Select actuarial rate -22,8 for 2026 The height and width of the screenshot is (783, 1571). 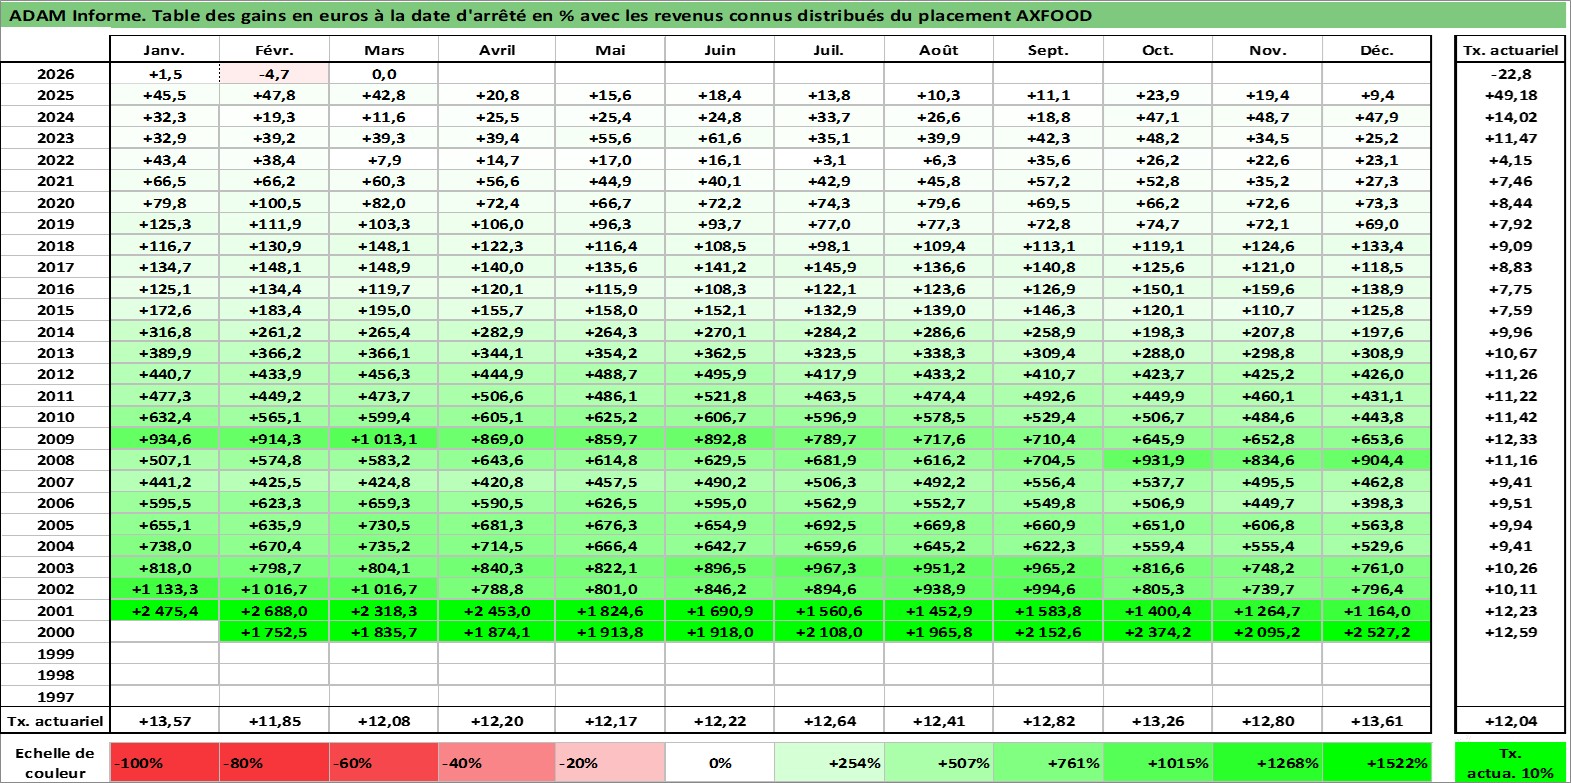coord(1511,74)
